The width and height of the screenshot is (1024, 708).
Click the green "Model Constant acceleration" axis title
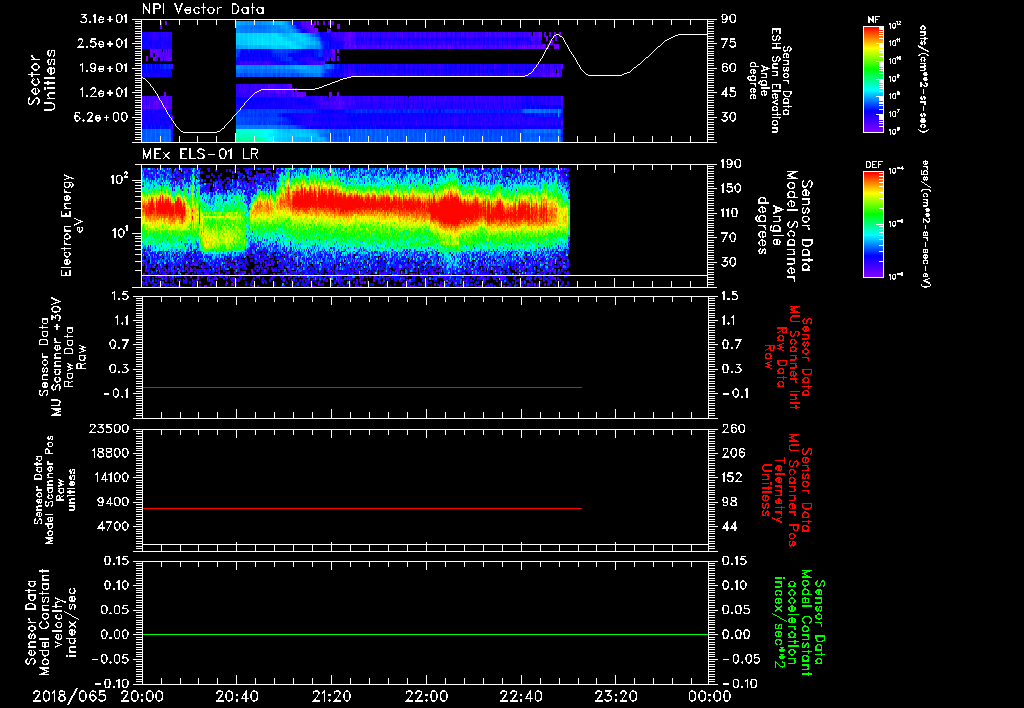tap(800, 624)
